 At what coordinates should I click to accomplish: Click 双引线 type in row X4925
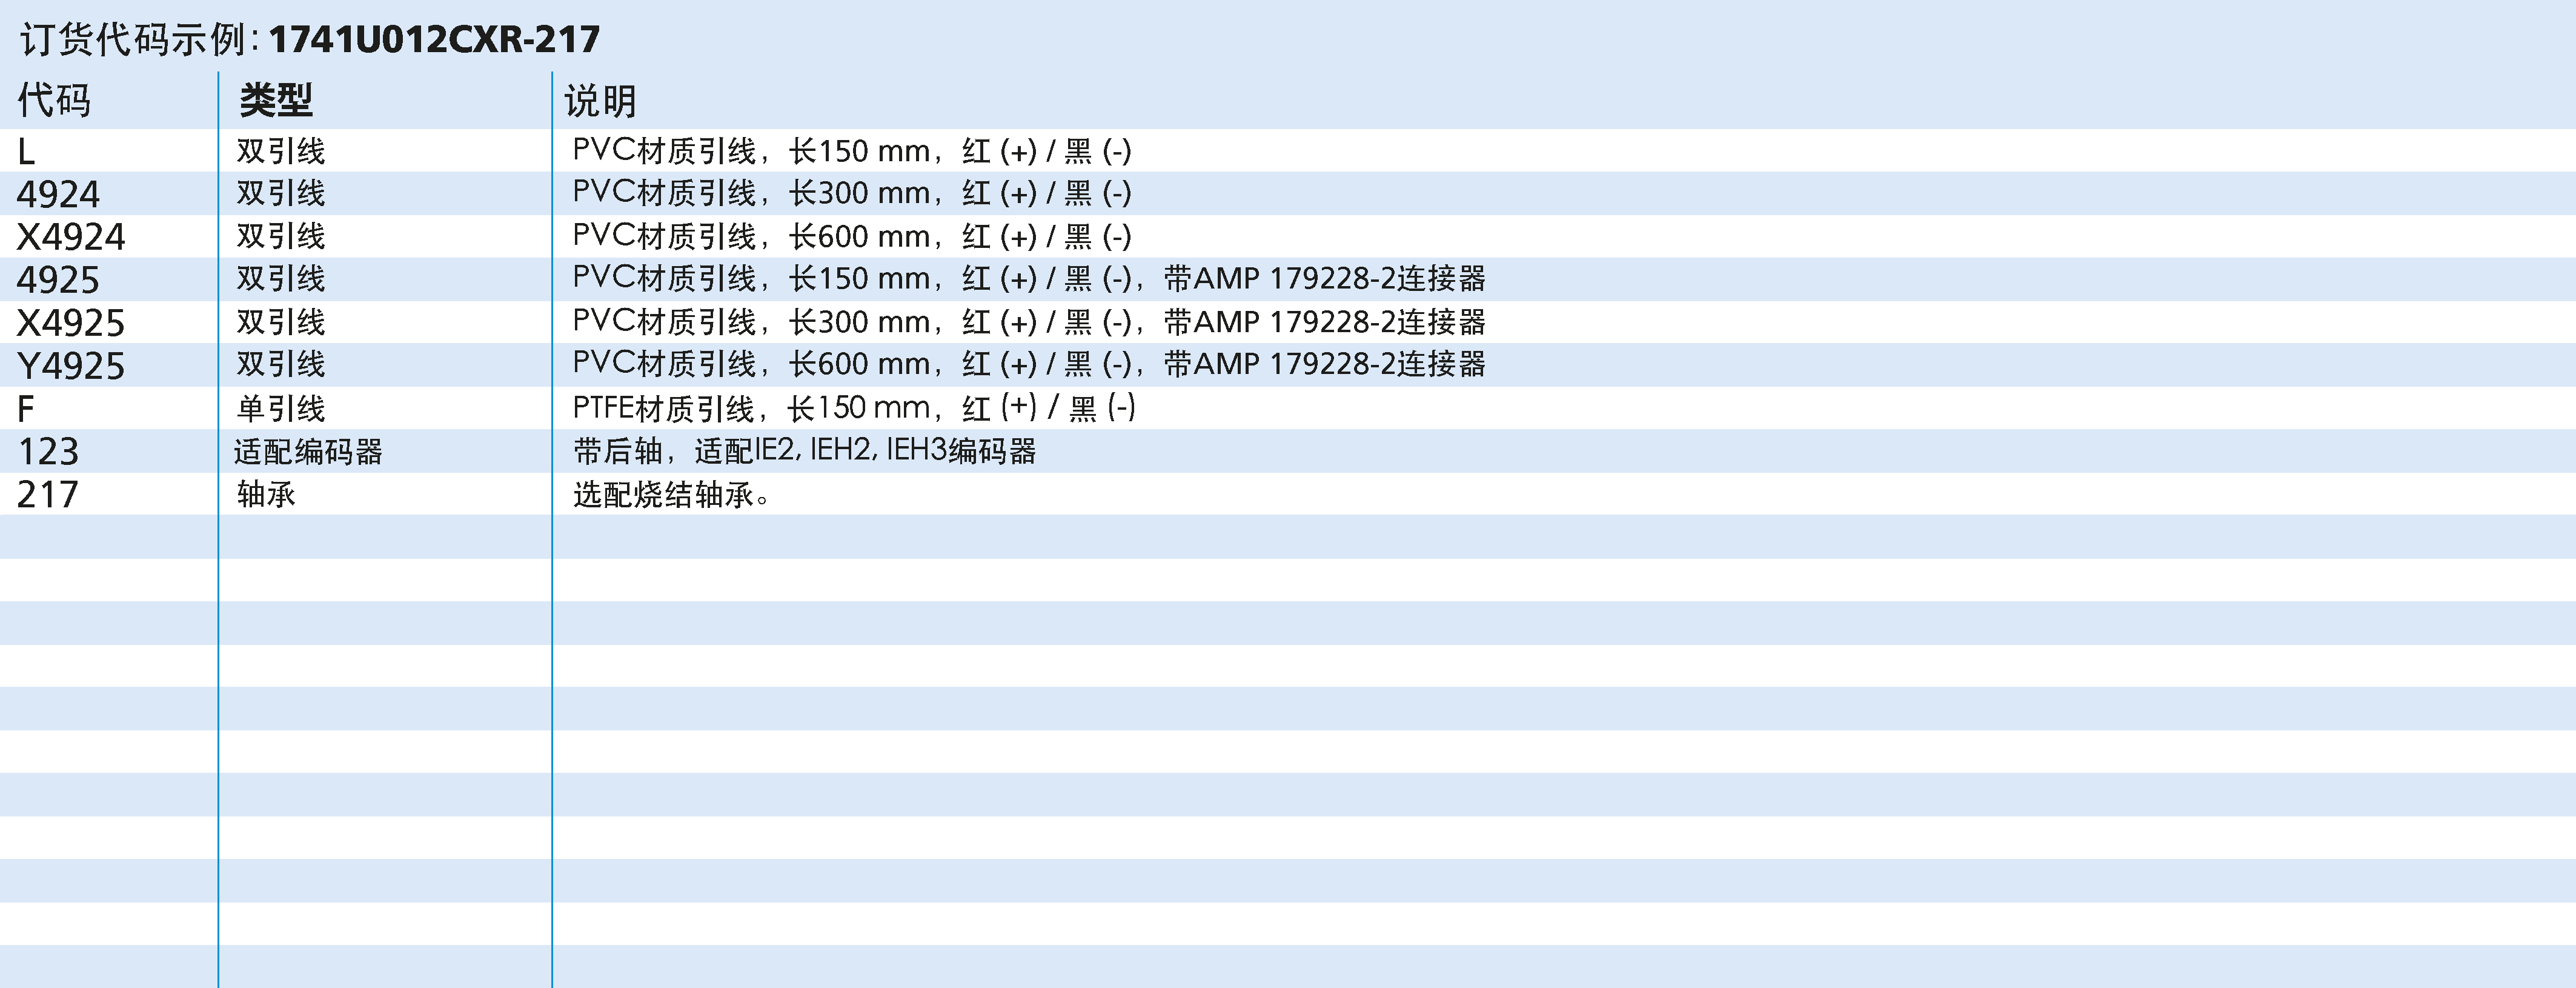pyautogui.click(x=281, y=322)
